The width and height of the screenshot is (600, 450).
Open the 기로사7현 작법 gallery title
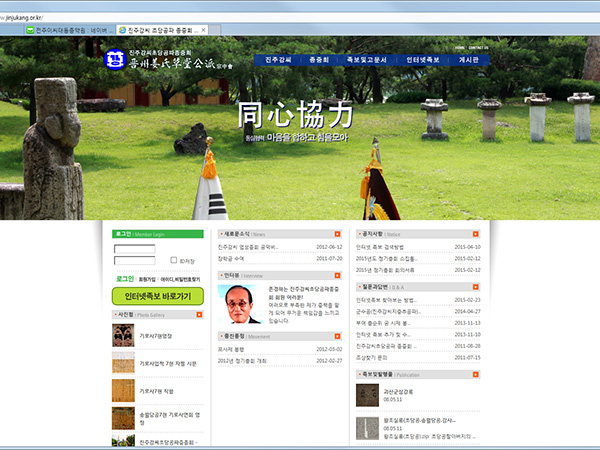point(156,391)
